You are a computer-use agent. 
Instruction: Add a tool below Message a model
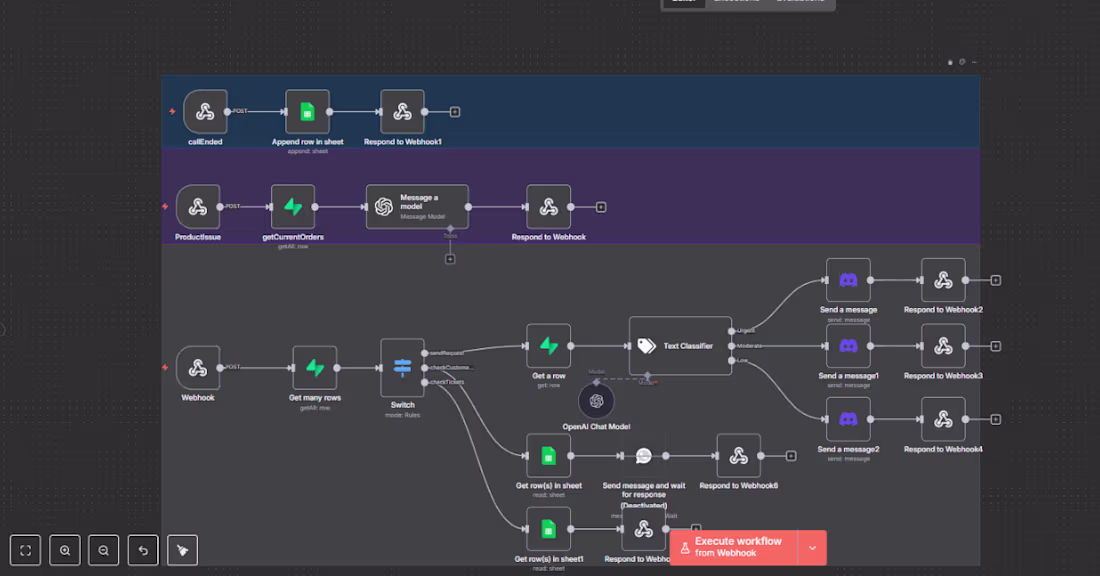click(x=450, y=259)
